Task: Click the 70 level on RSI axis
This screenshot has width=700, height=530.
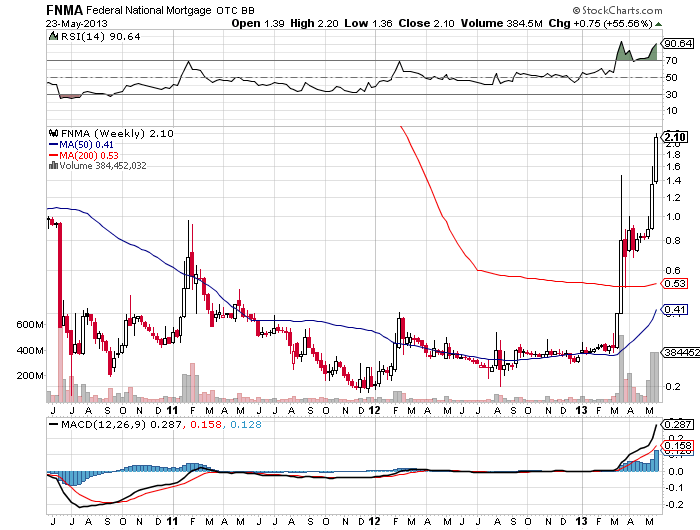Action: pyautogui.click(x=672, y=60)
